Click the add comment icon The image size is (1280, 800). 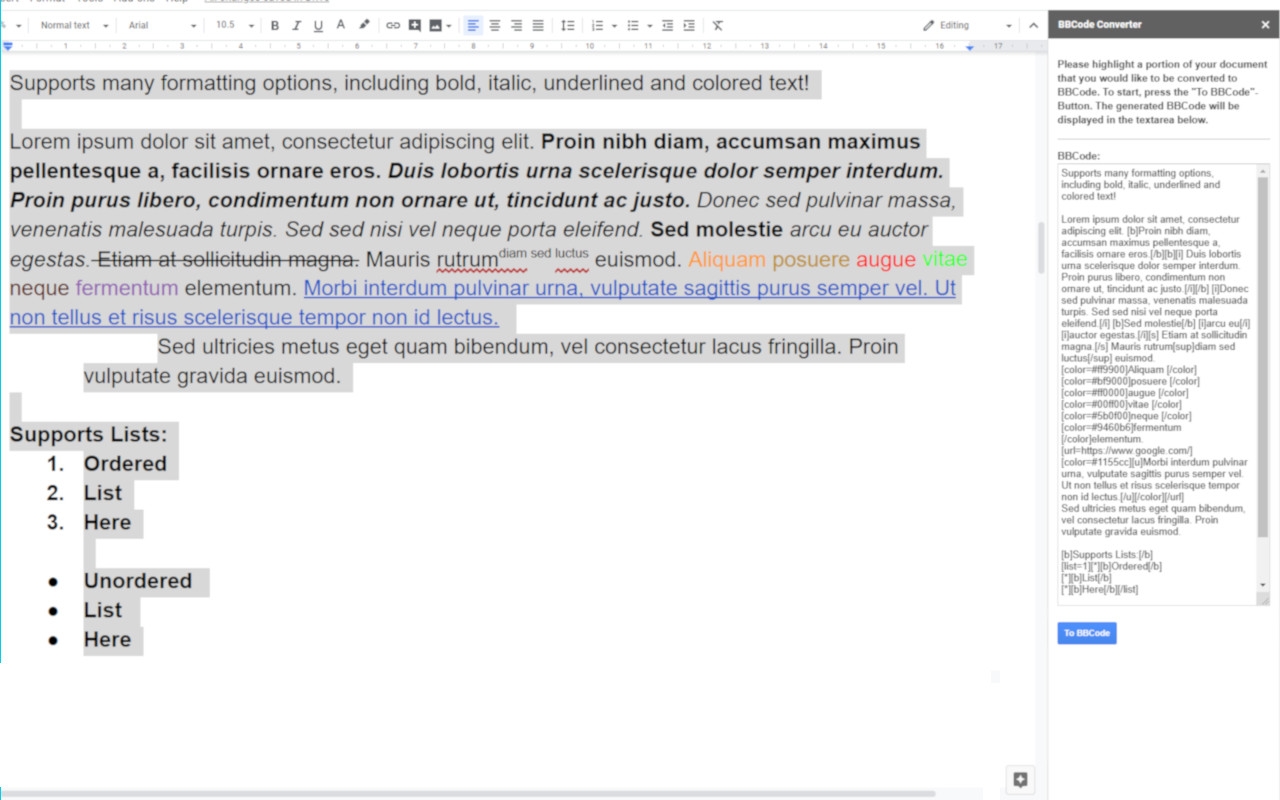tap(415, 25)
